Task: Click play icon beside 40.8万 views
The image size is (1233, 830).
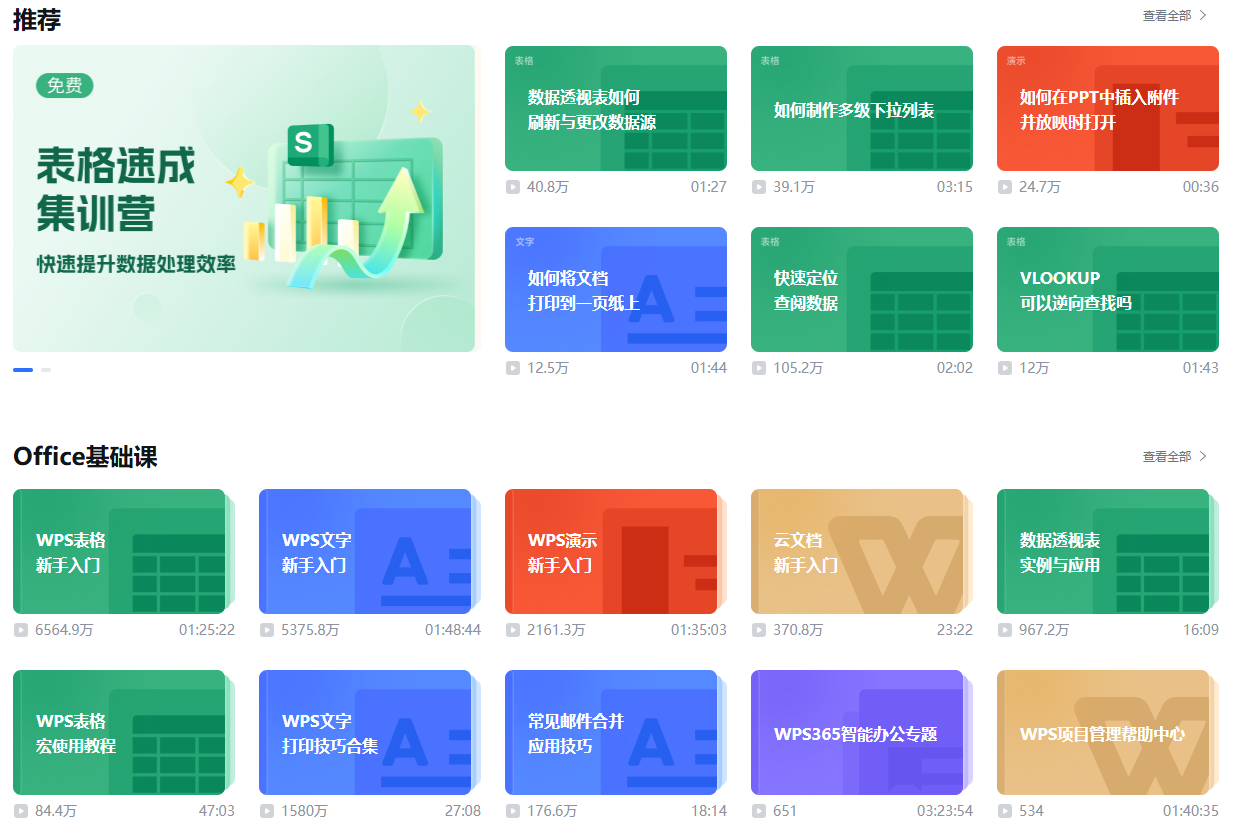Action: tap(513, 187)
